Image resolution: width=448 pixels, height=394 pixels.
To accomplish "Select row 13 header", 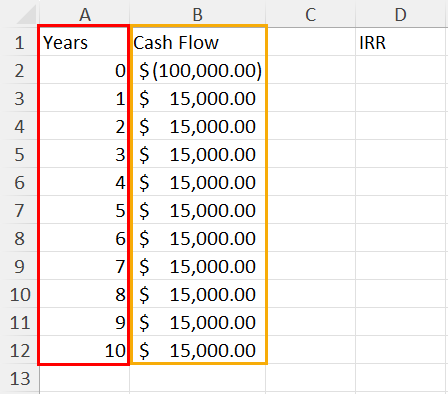I will (x=20, y=379).
